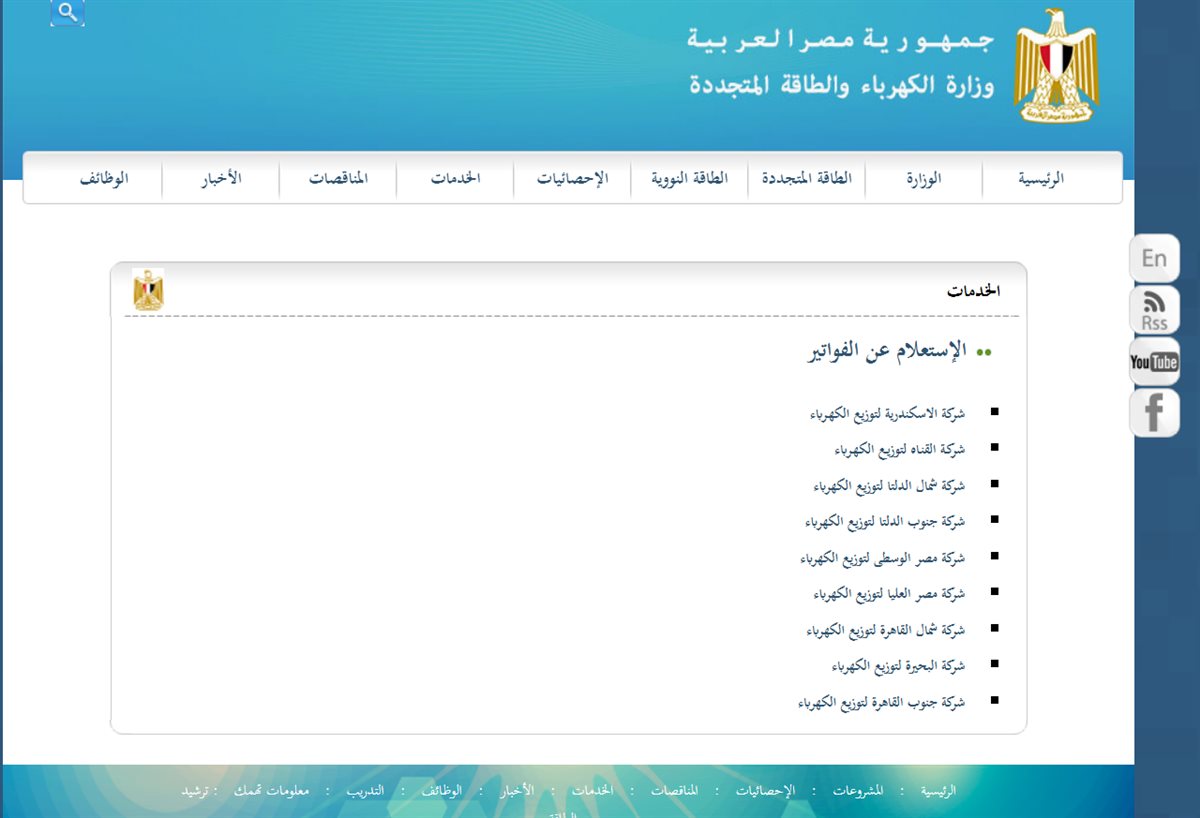Click the small eagle logo in الخدمات panel
Image resolution: width=1200 pixels, height=818 pixels.
148,290
